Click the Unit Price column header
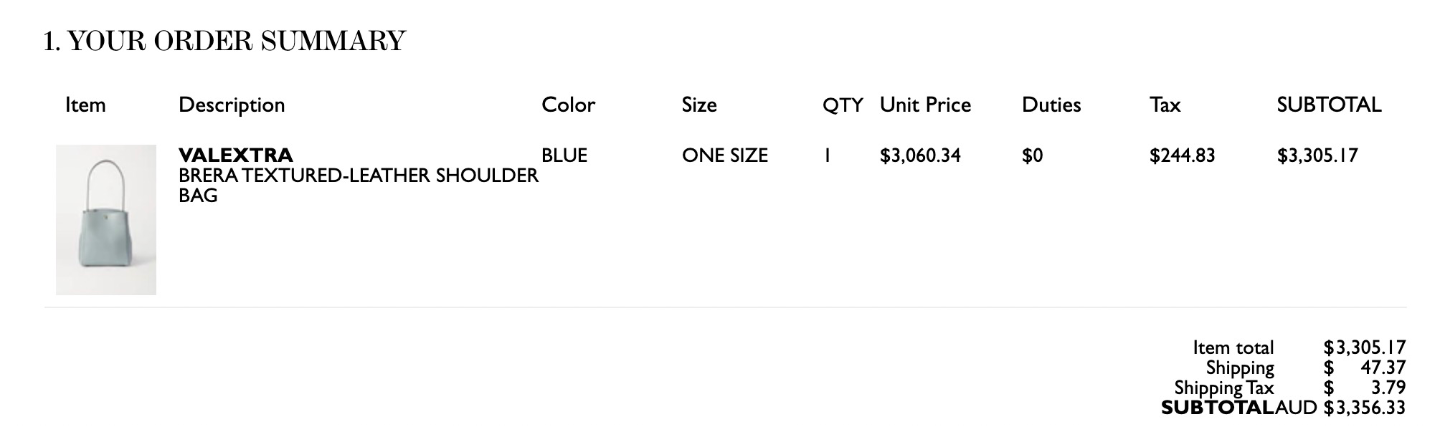The width and height of the screenshot is (1440, 427). pos(925,104)
